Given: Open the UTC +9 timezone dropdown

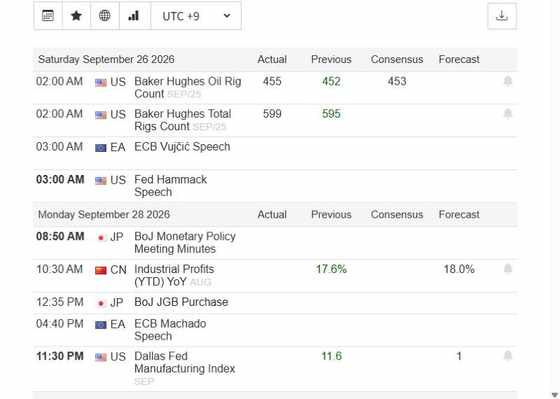Looking at the screenshot, I should click(x=196, y=16).
